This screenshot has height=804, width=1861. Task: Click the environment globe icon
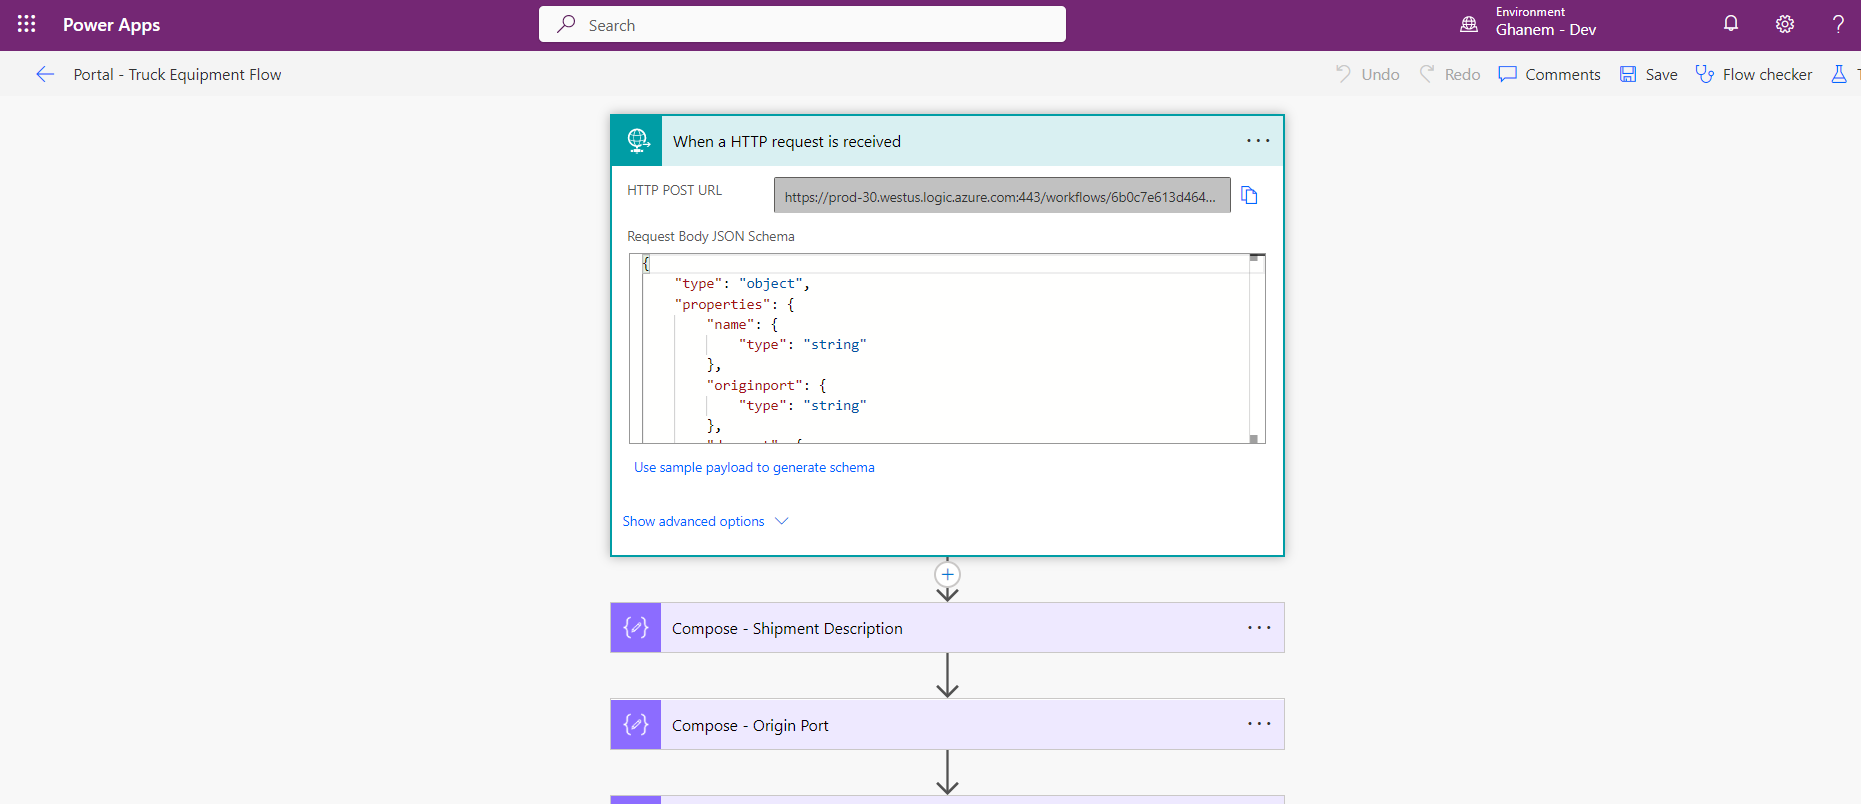1469,24
